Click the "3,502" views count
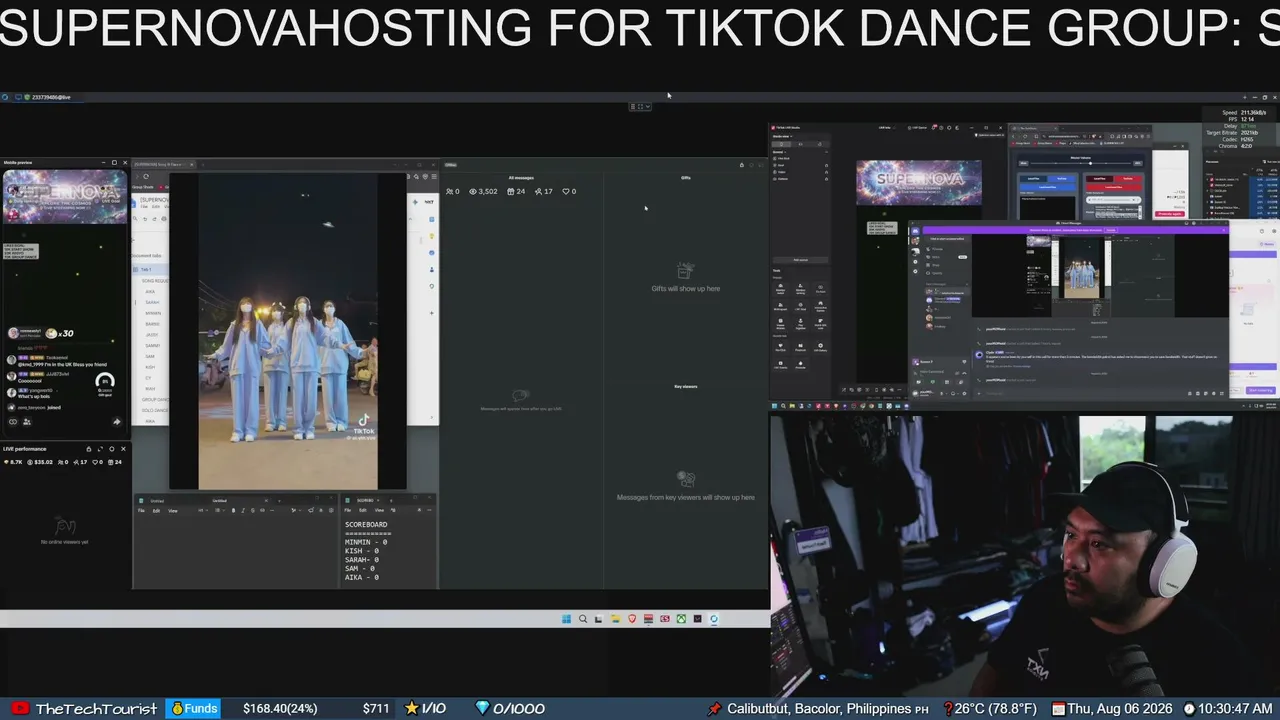 (x=488, y=191)
